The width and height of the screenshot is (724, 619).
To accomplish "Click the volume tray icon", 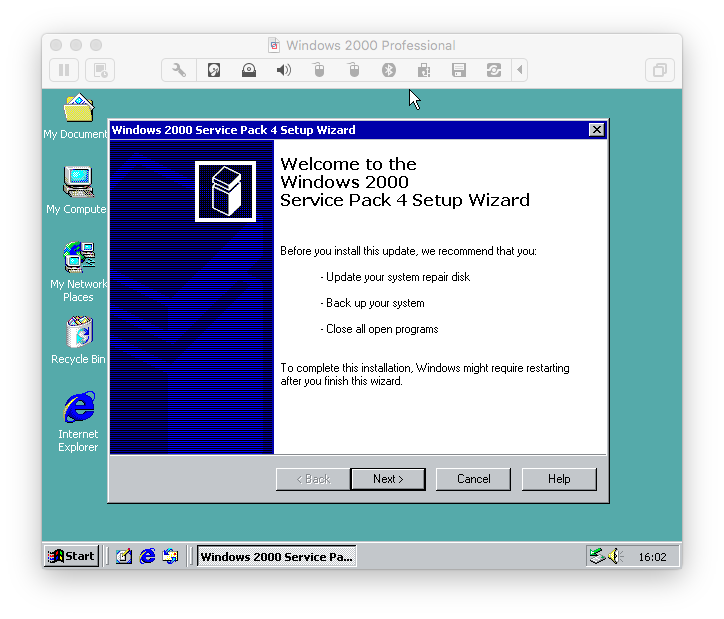I will (x=615, y=556).
